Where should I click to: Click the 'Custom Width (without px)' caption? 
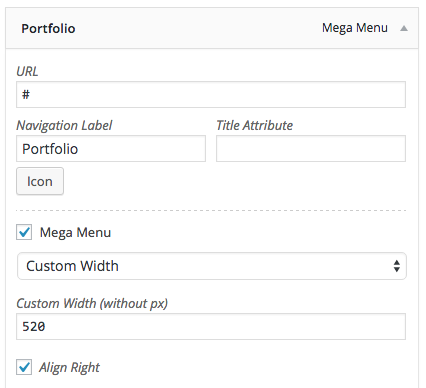[x=92, y=304]
